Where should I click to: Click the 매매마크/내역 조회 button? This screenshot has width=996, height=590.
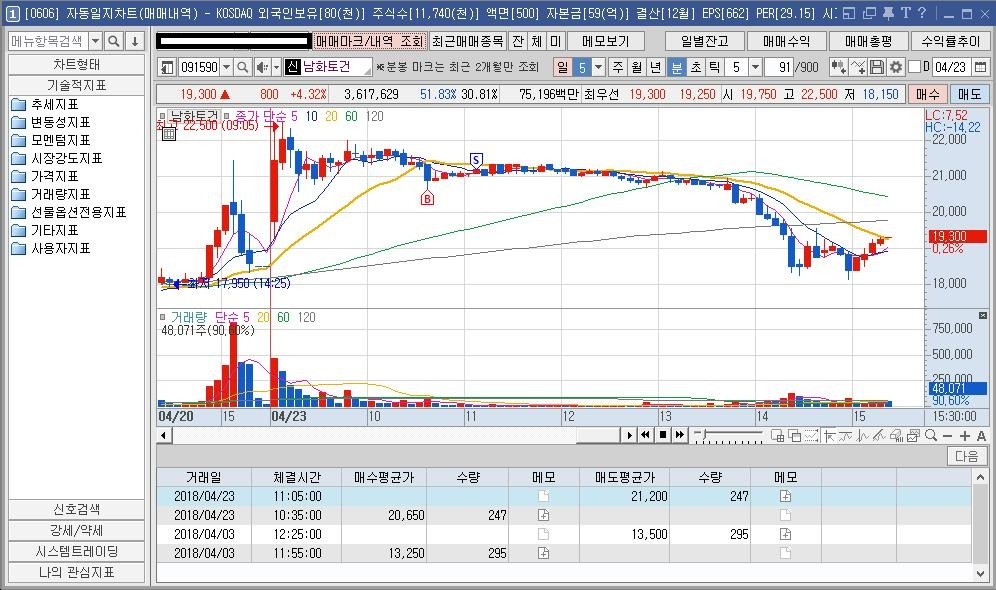pos(370,41)
